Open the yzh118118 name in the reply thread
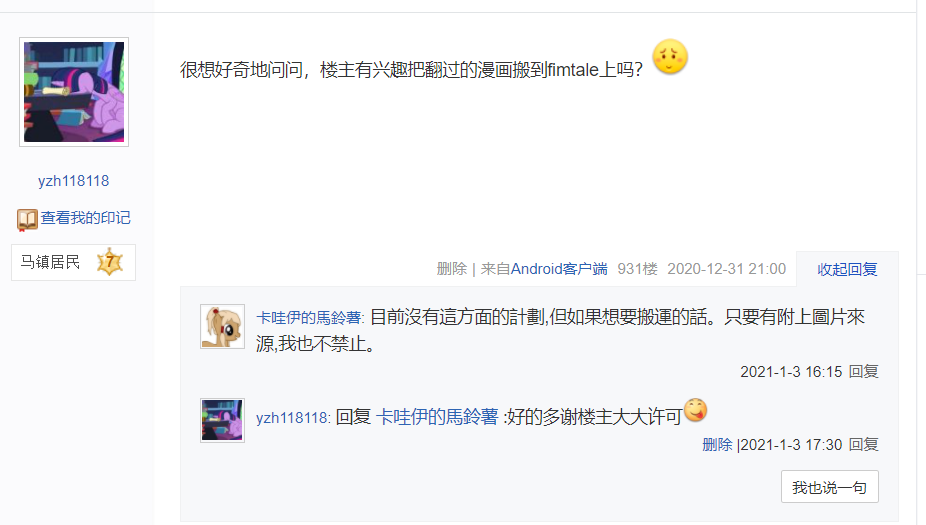Image resolution: width=926 pixels, height=525 pixels. tap(292, 418)
